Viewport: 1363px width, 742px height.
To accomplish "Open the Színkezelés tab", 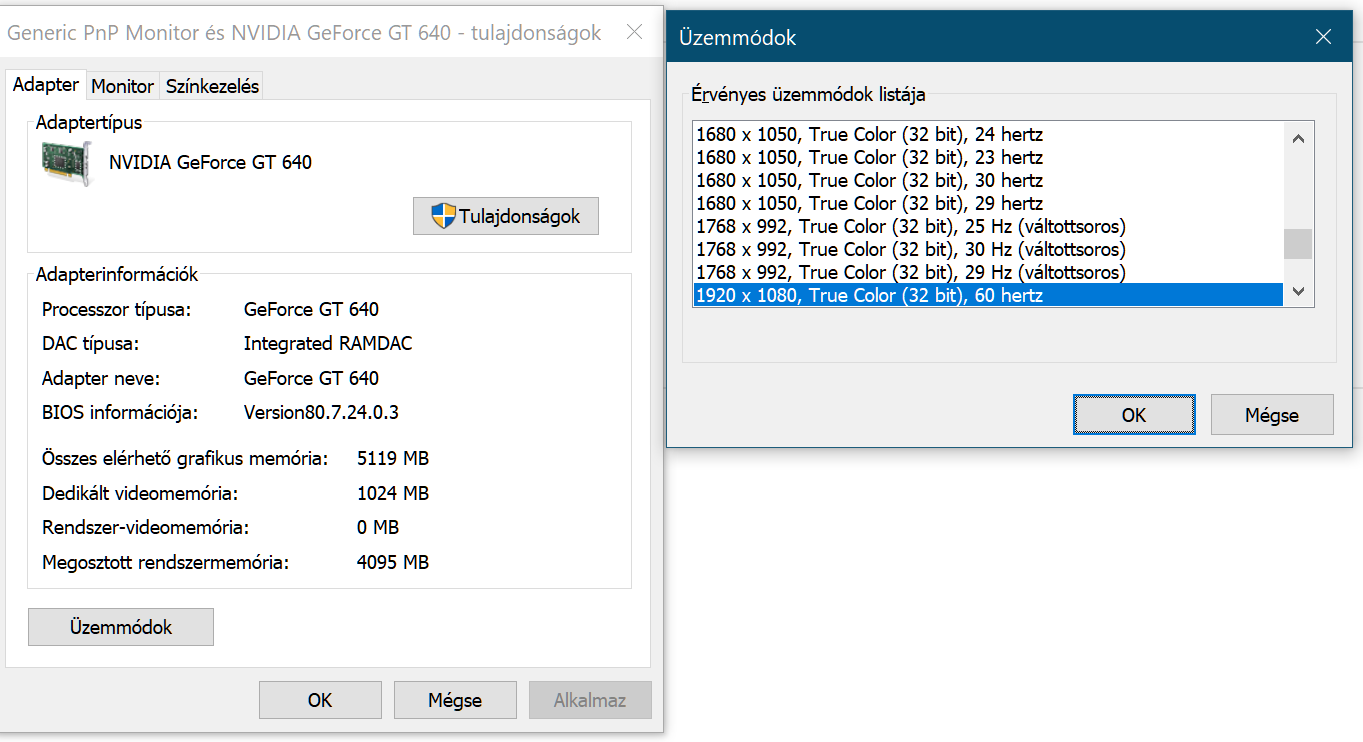I will coord(213,86).
